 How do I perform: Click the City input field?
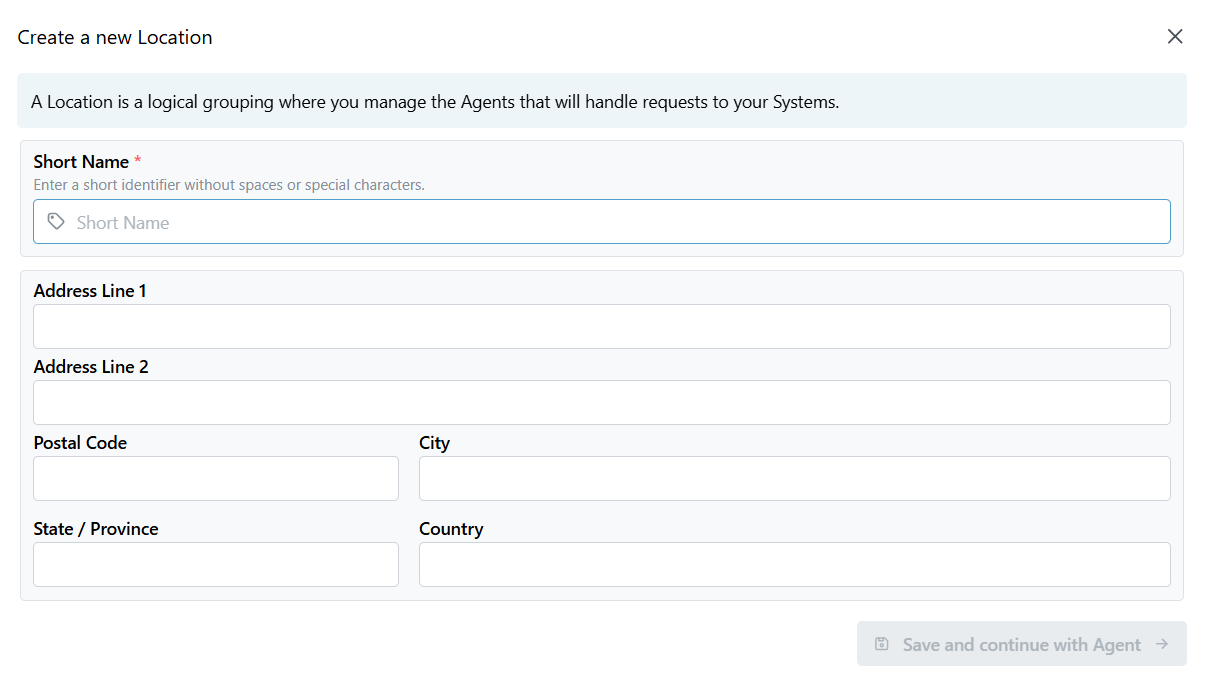794,479
